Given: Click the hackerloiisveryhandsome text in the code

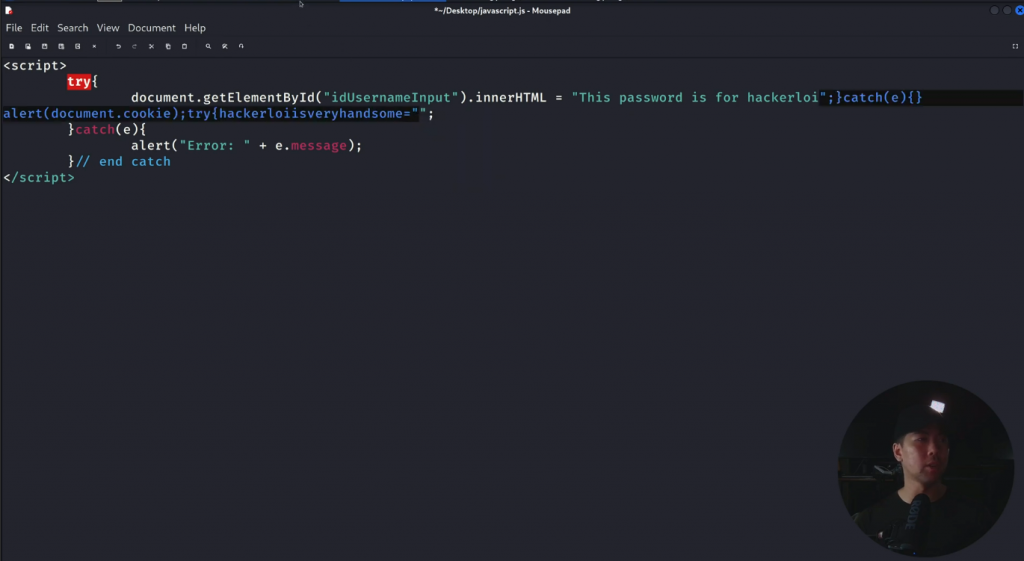Looking at the screenshot, I should [314, 114].
